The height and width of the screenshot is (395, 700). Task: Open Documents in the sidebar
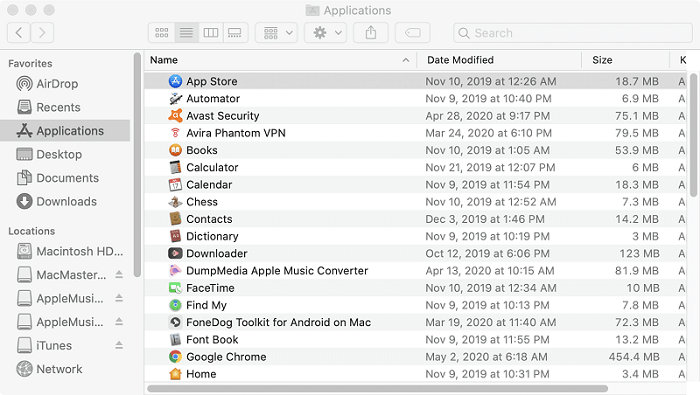pyautogui.click(x=66, y=178)
